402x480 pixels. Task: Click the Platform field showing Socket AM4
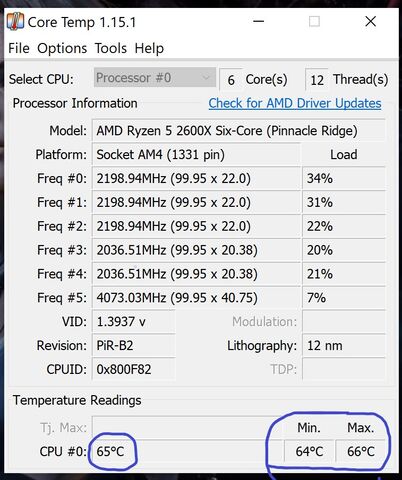pyautogui.click(x=196, y=155)
